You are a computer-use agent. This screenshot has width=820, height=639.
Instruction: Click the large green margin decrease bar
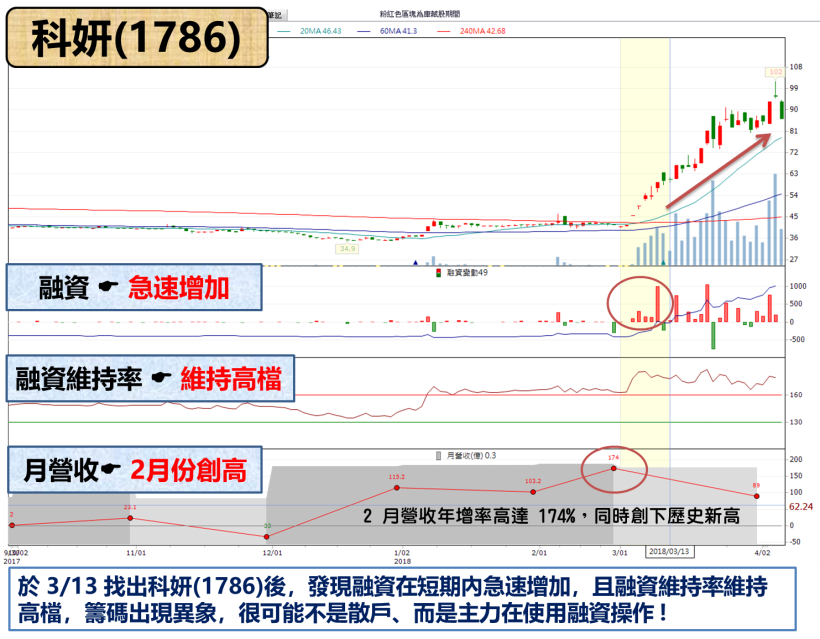pyautogui.click(x=713, y=336)
